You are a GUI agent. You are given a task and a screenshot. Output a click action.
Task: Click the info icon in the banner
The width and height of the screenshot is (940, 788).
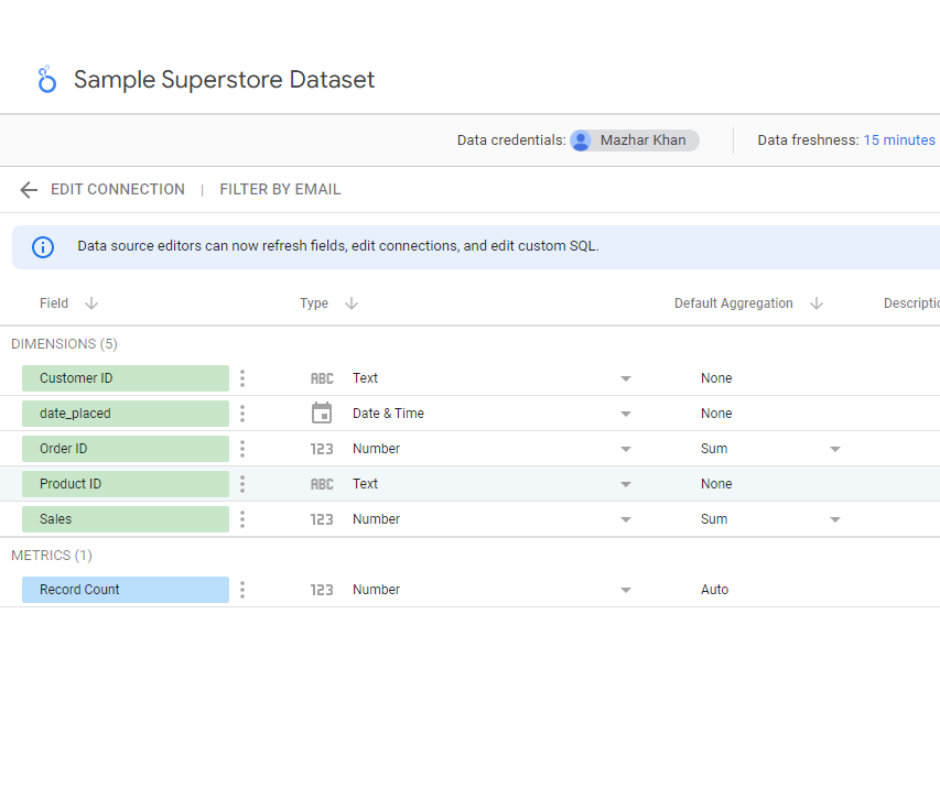[43, 246]
